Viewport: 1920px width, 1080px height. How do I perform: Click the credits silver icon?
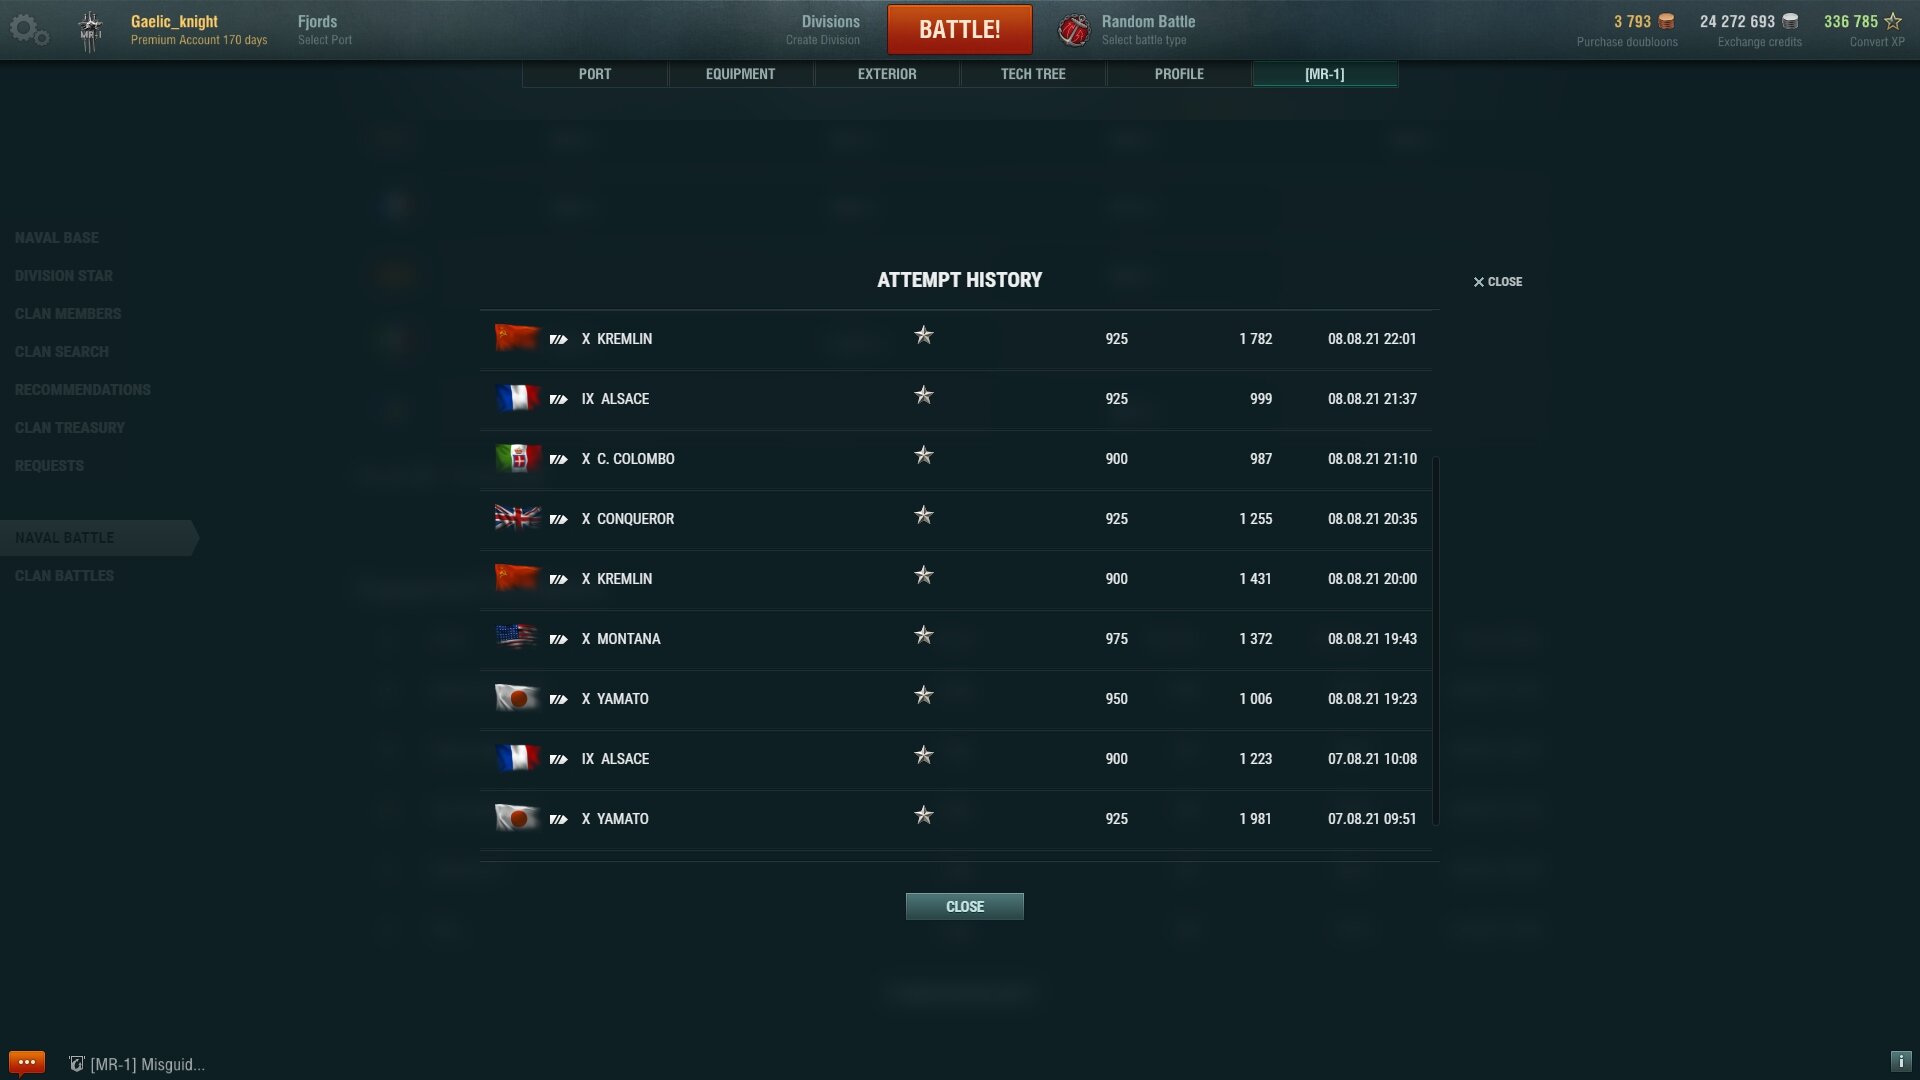[1790, 21]
